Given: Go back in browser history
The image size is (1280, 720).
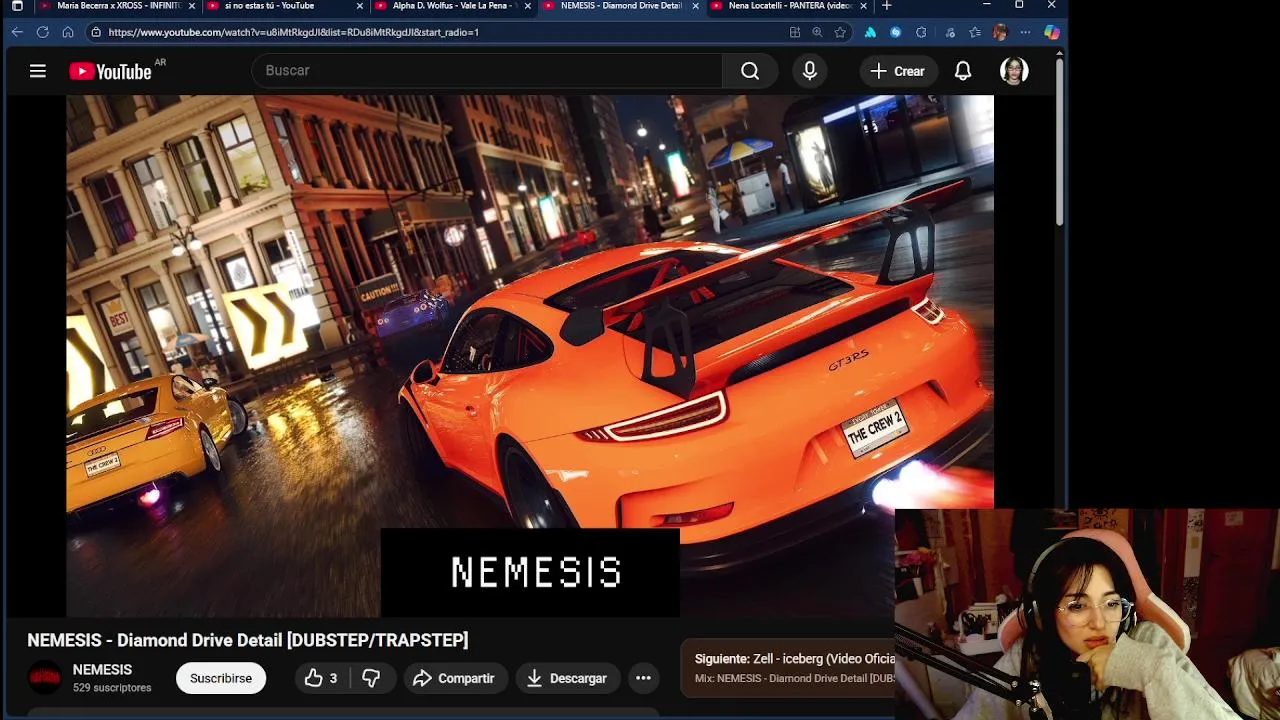Looking at the screenshot, I should pyautogui.click(x=17, y=32).
